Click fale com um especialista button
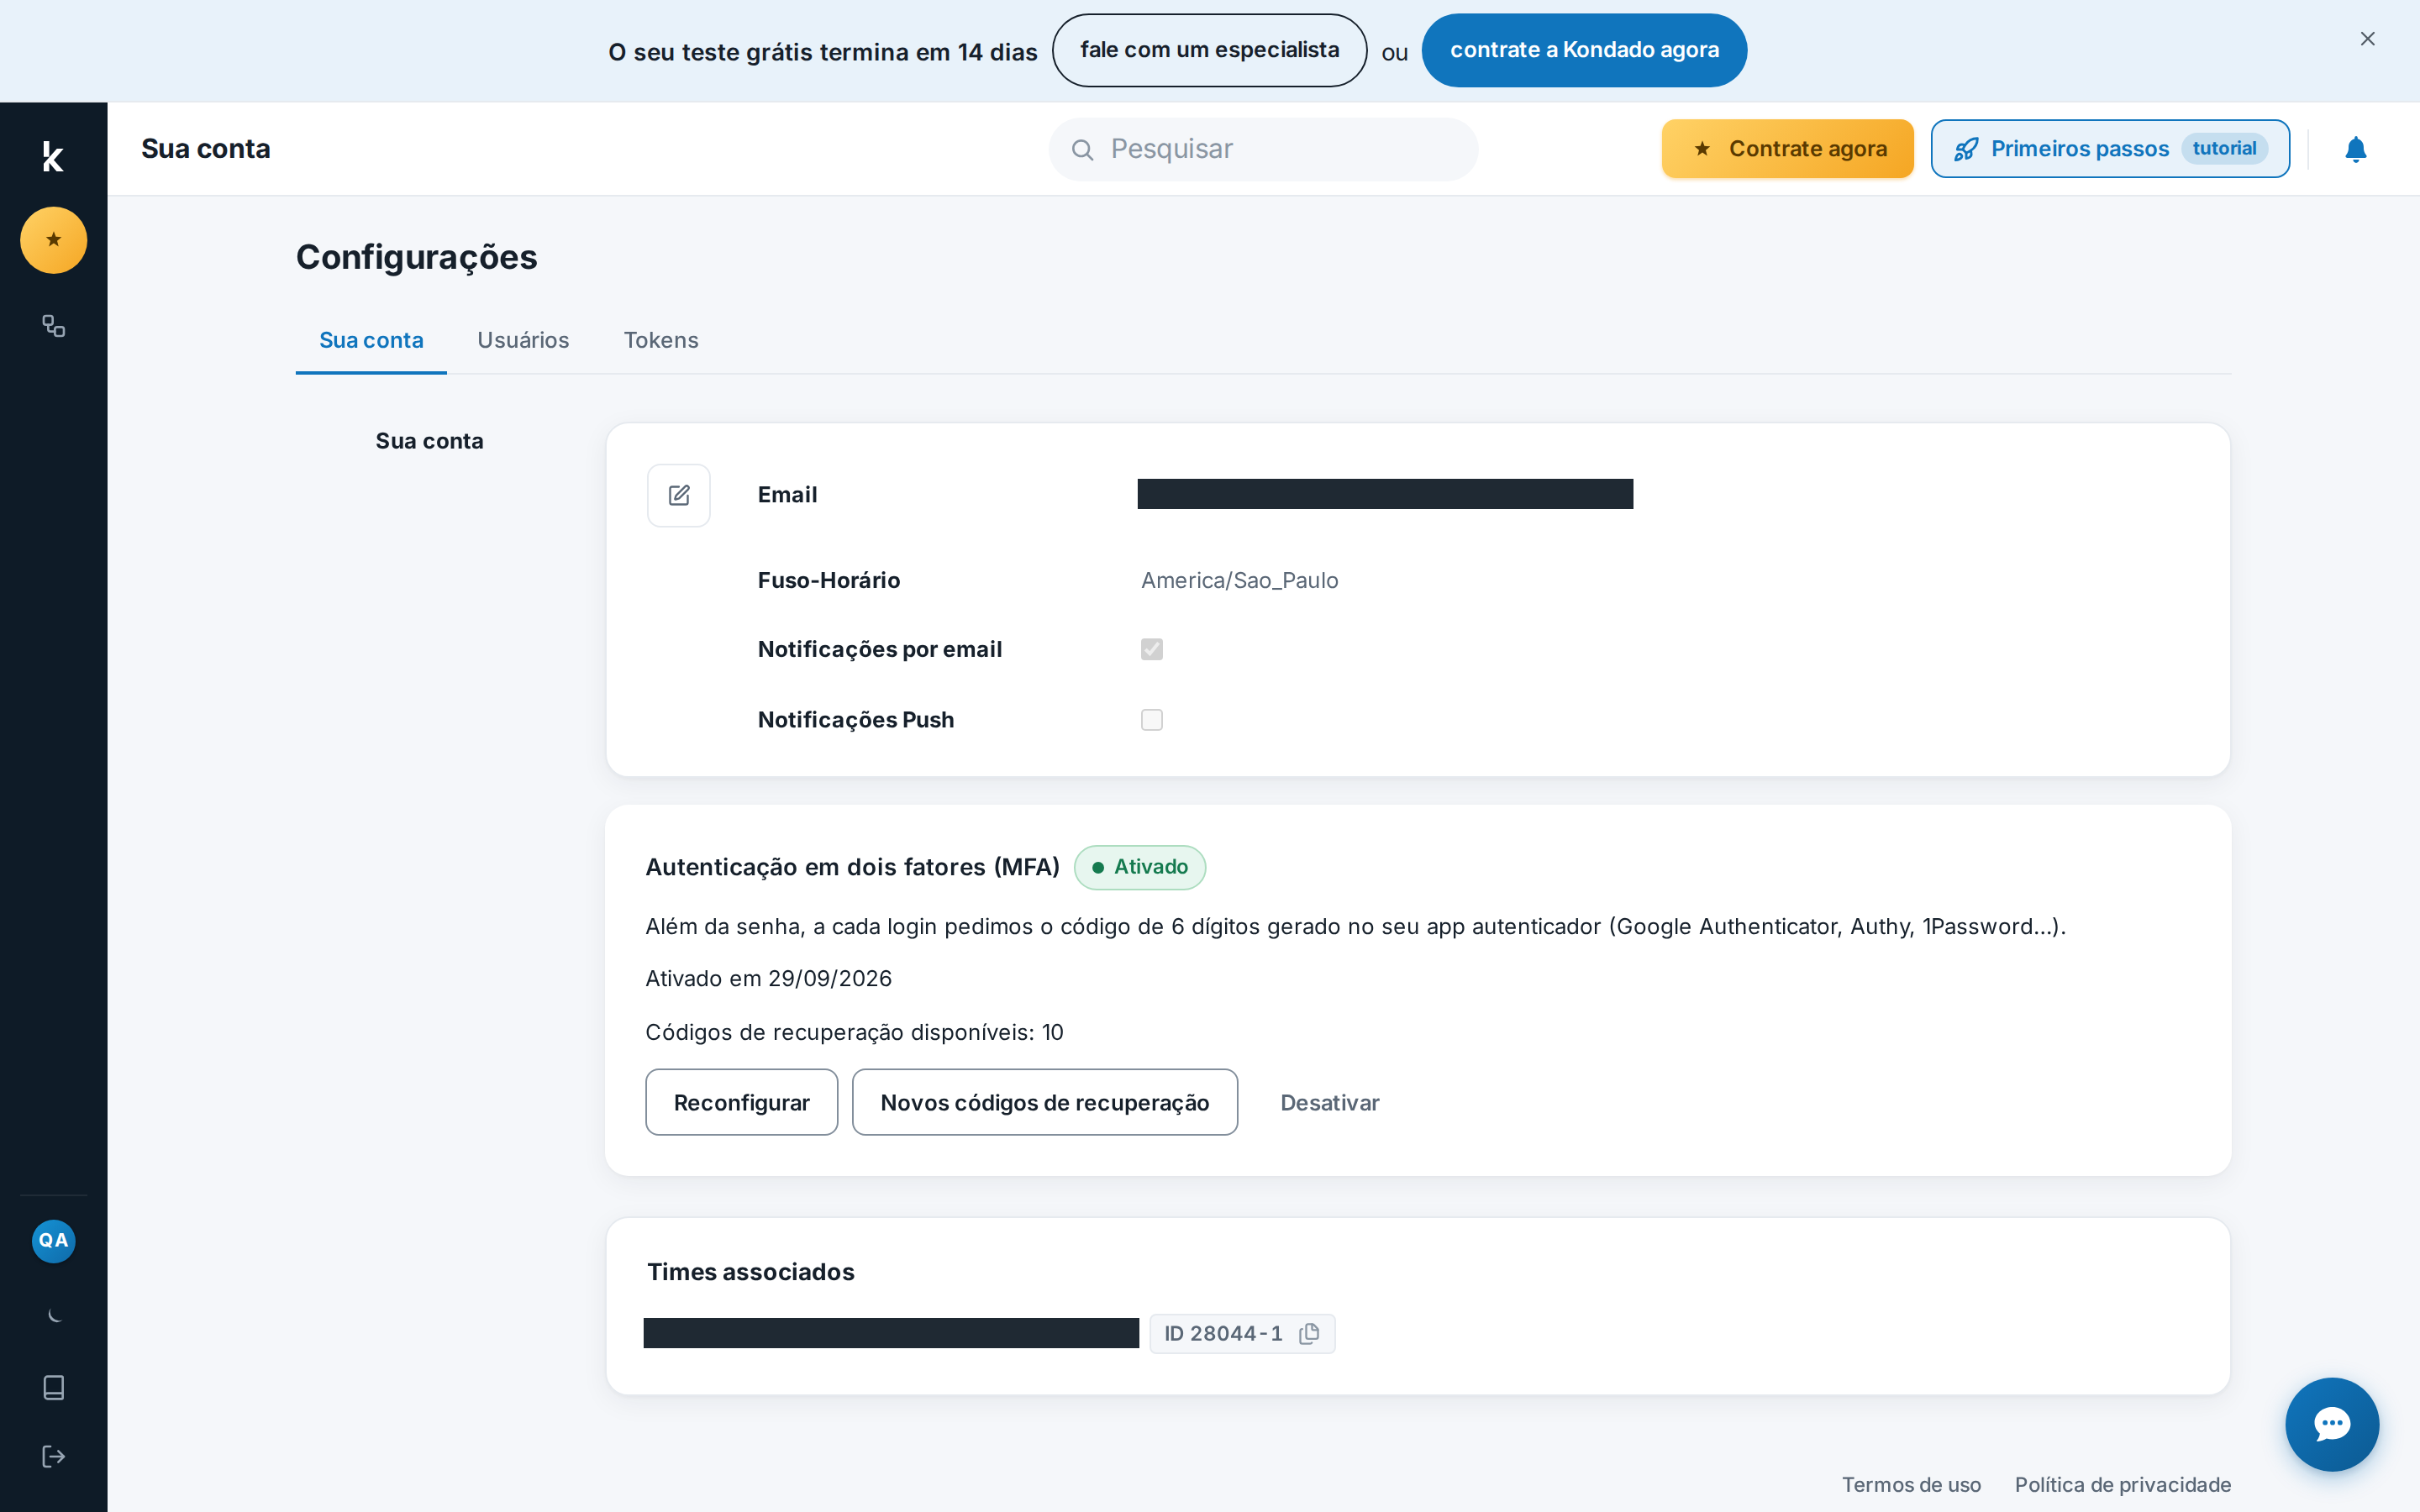 pyautogui.click(x=1209, y=50)
